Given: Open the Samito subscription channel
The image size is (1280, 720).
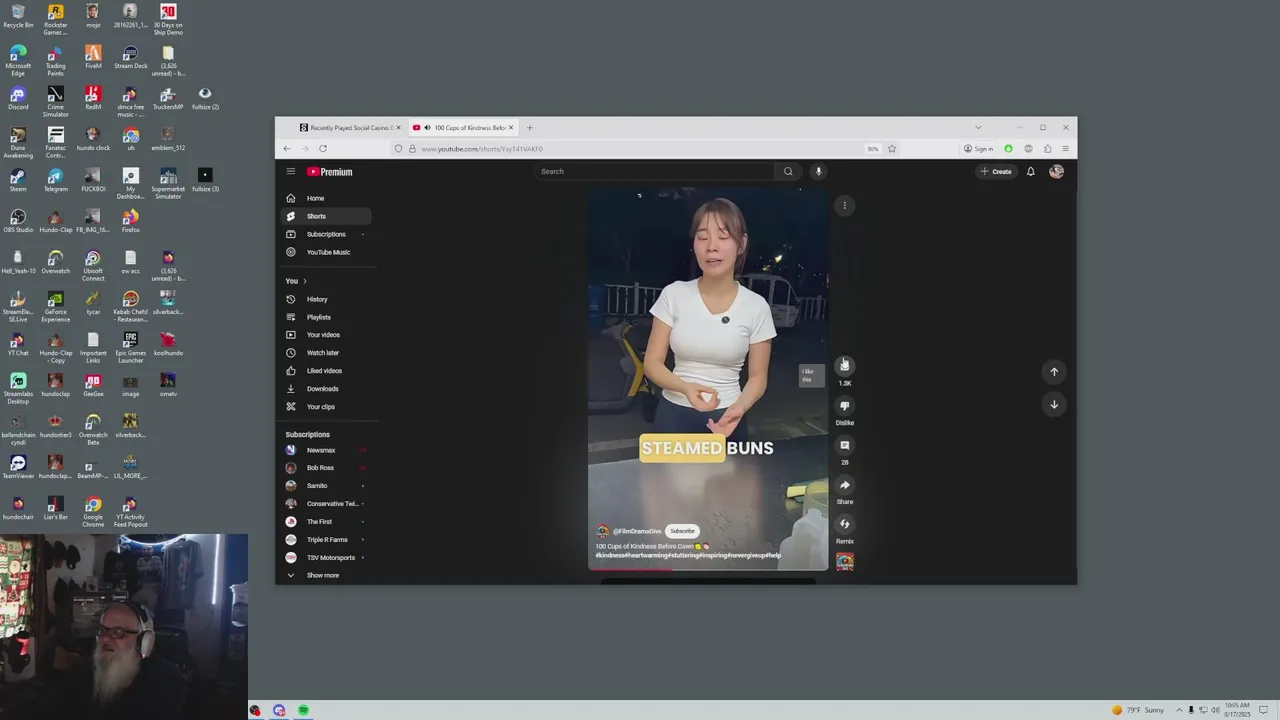Looking at the screenshot, I should [x=325, y=486].
